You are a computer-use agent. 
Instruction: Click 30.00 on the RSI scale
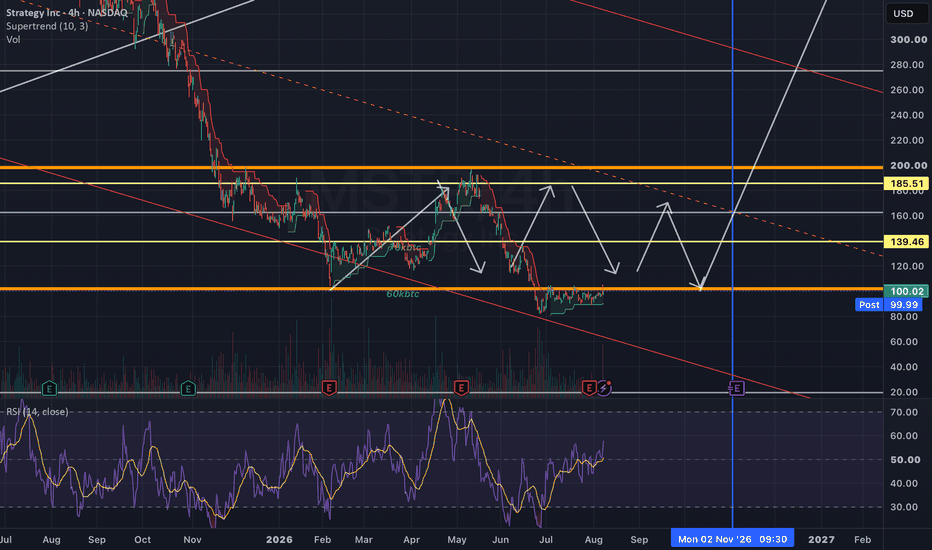[x=904, y=507]
